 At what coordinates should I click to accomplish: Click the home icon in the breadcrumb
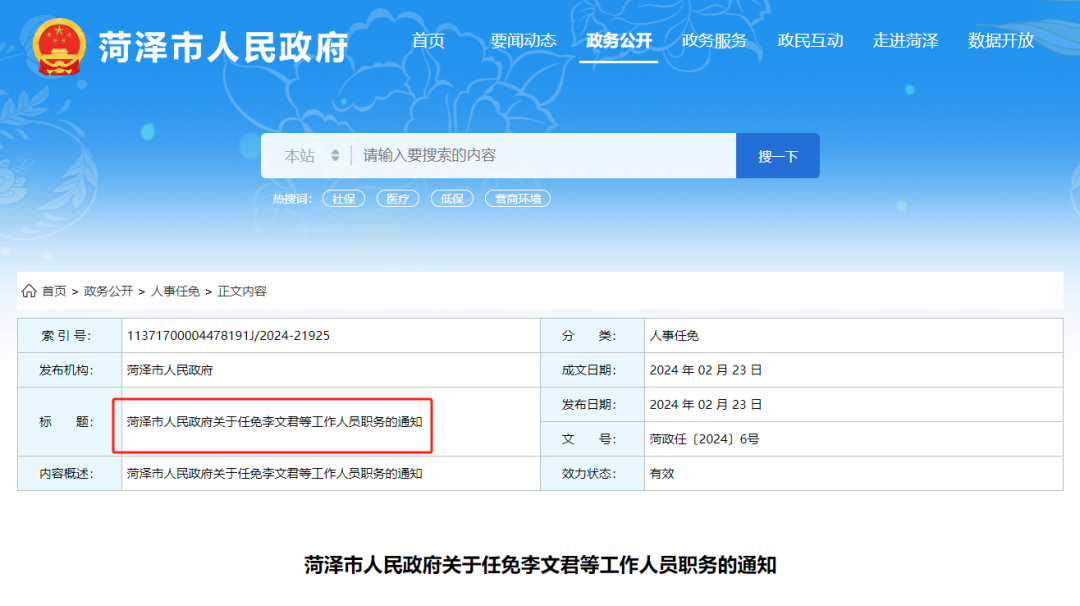(x=28, y=291)
